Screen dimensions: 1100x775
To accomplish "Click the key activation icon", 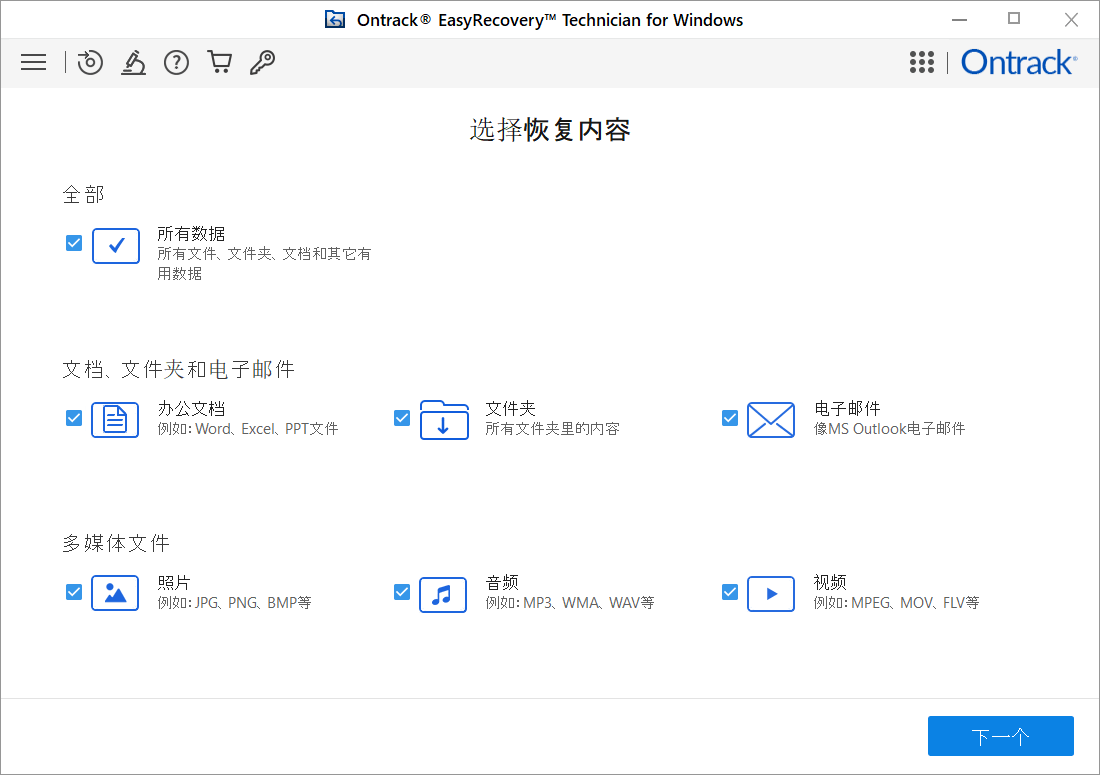I will (x=262, y=62).
